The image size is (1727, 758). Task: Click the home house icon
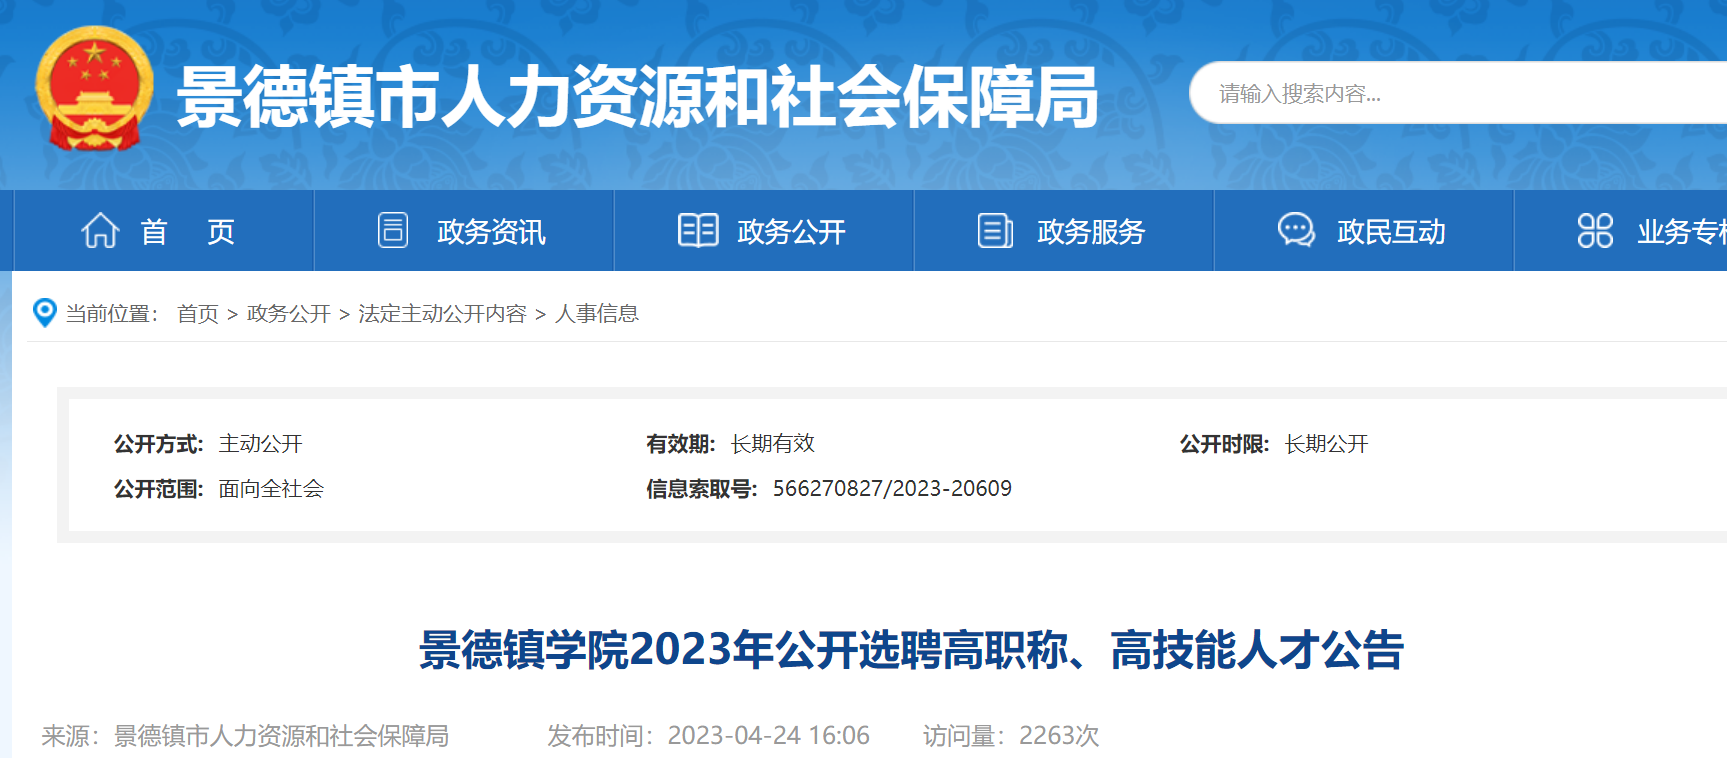pyautogui.click(x=100, y=231)
